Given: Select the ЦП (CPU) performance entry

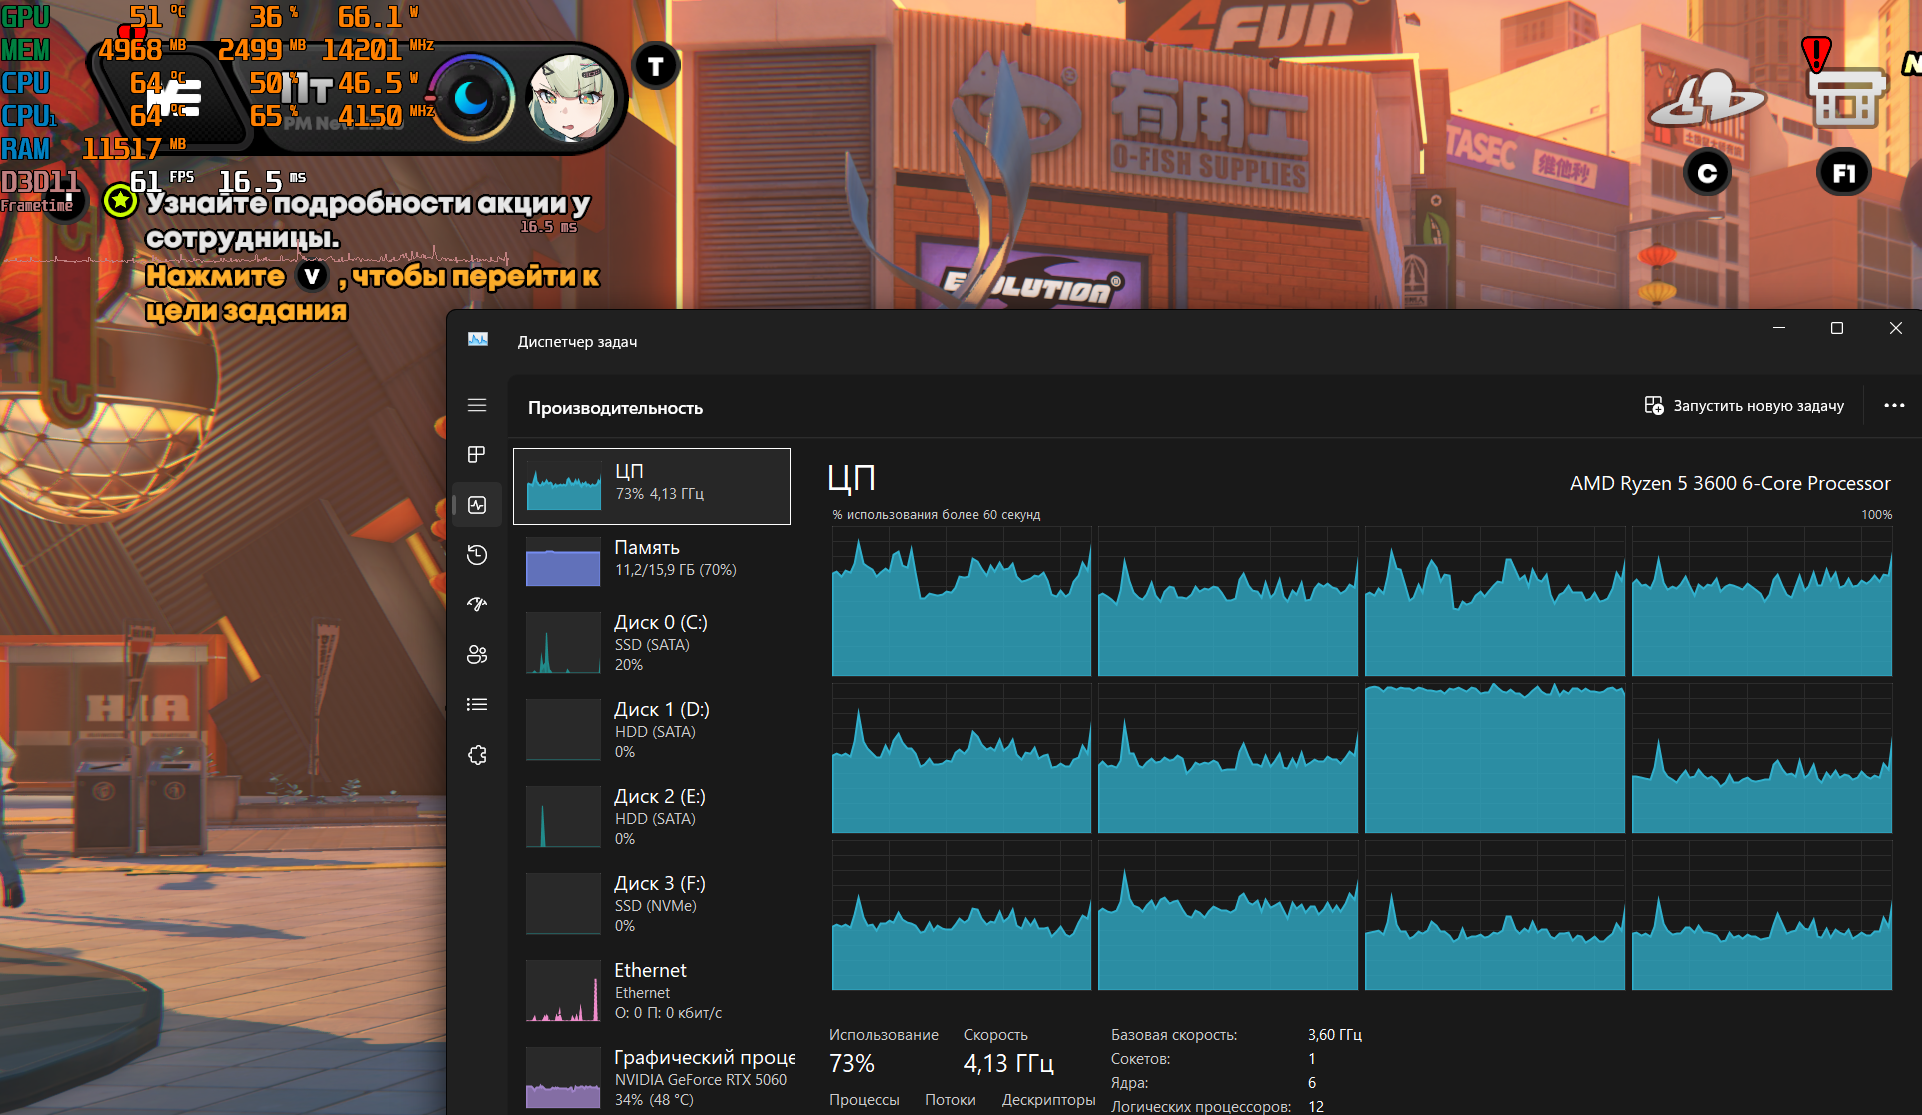Looking at the screenshot, I should 652,486.
